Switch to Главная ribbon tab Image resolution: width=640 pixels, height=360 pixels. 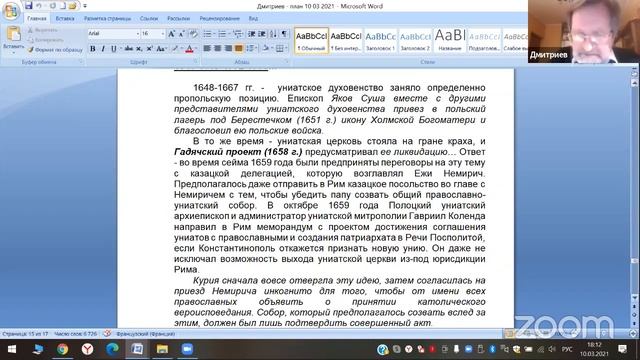pos(37,19)
